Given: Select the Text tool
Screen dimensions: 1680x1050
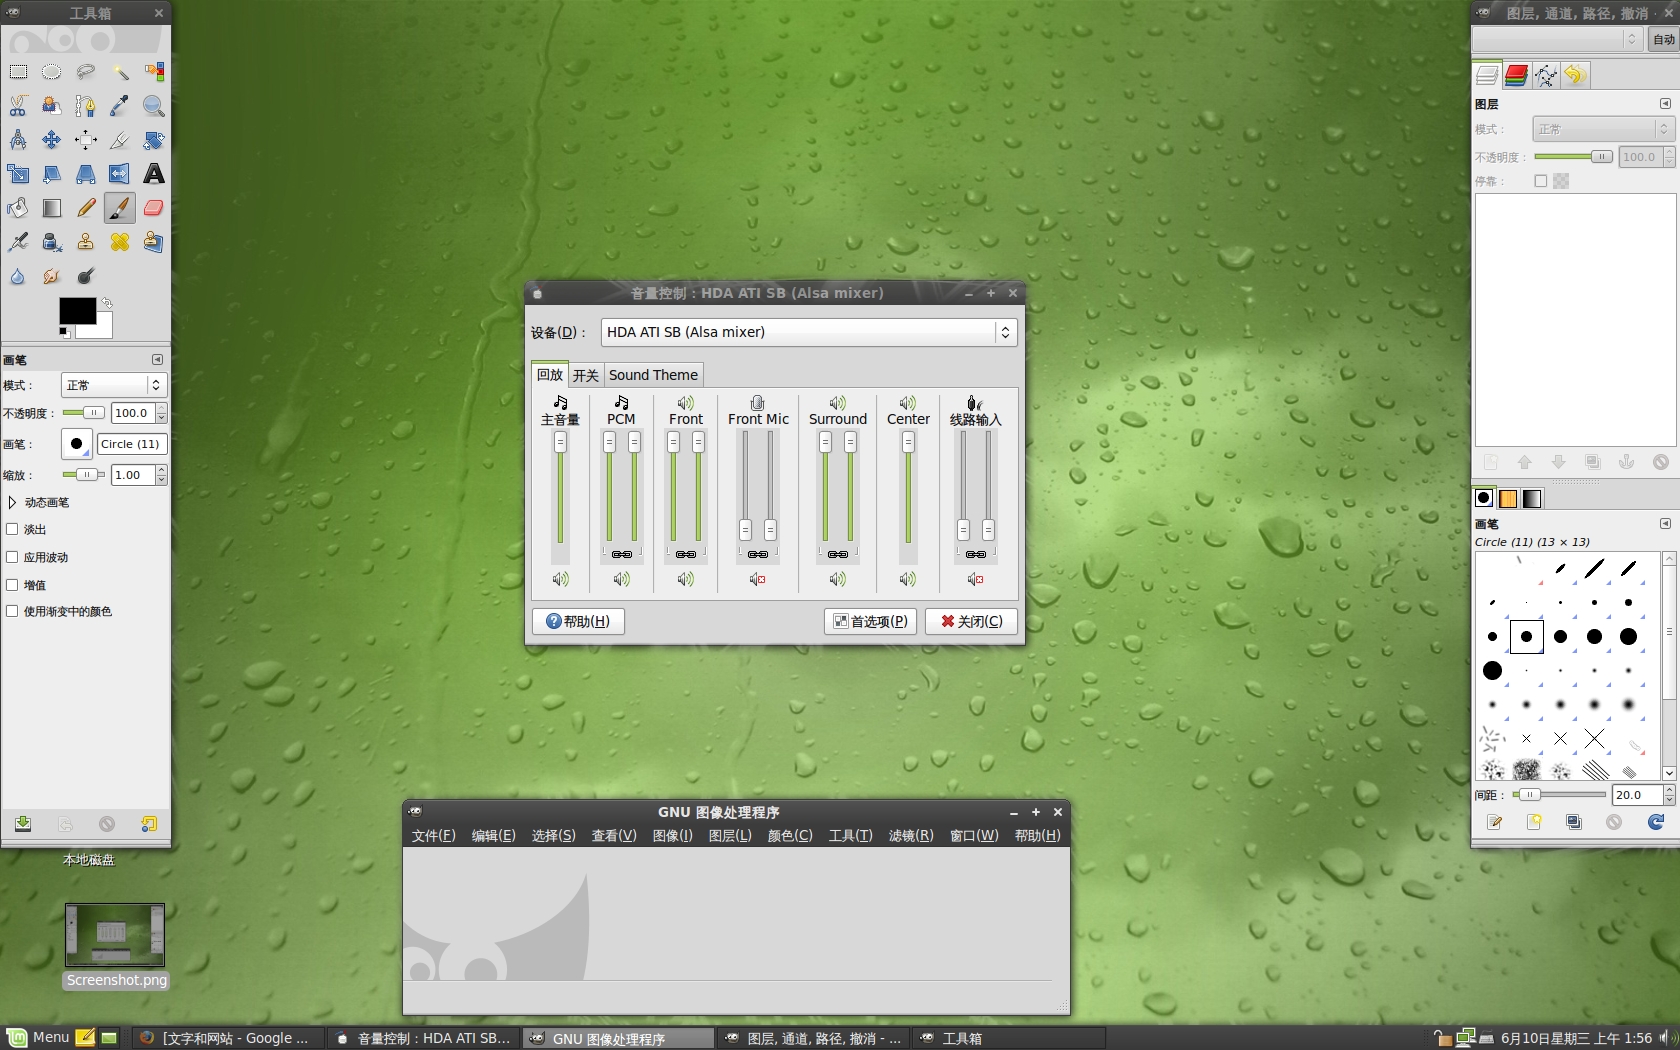Looking at the screenshot, I should tap(154, 174).
